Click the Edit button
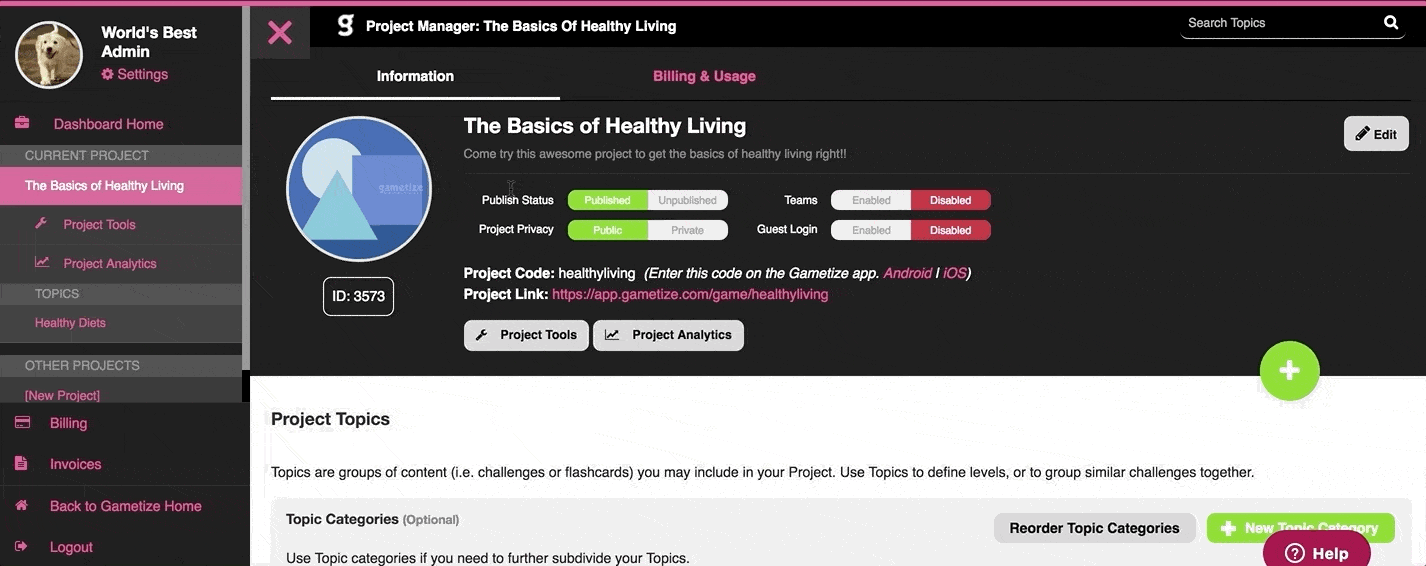The width and height of the screenshot is (1426, 566). 1376,134
